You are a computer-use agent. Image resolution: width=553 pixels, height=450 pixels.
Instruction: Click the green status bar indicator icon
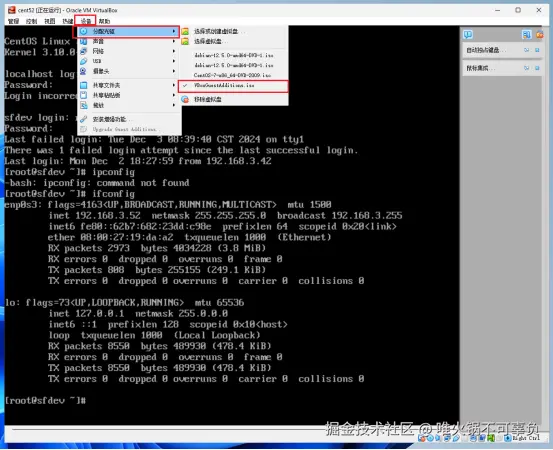coord(491,438)
